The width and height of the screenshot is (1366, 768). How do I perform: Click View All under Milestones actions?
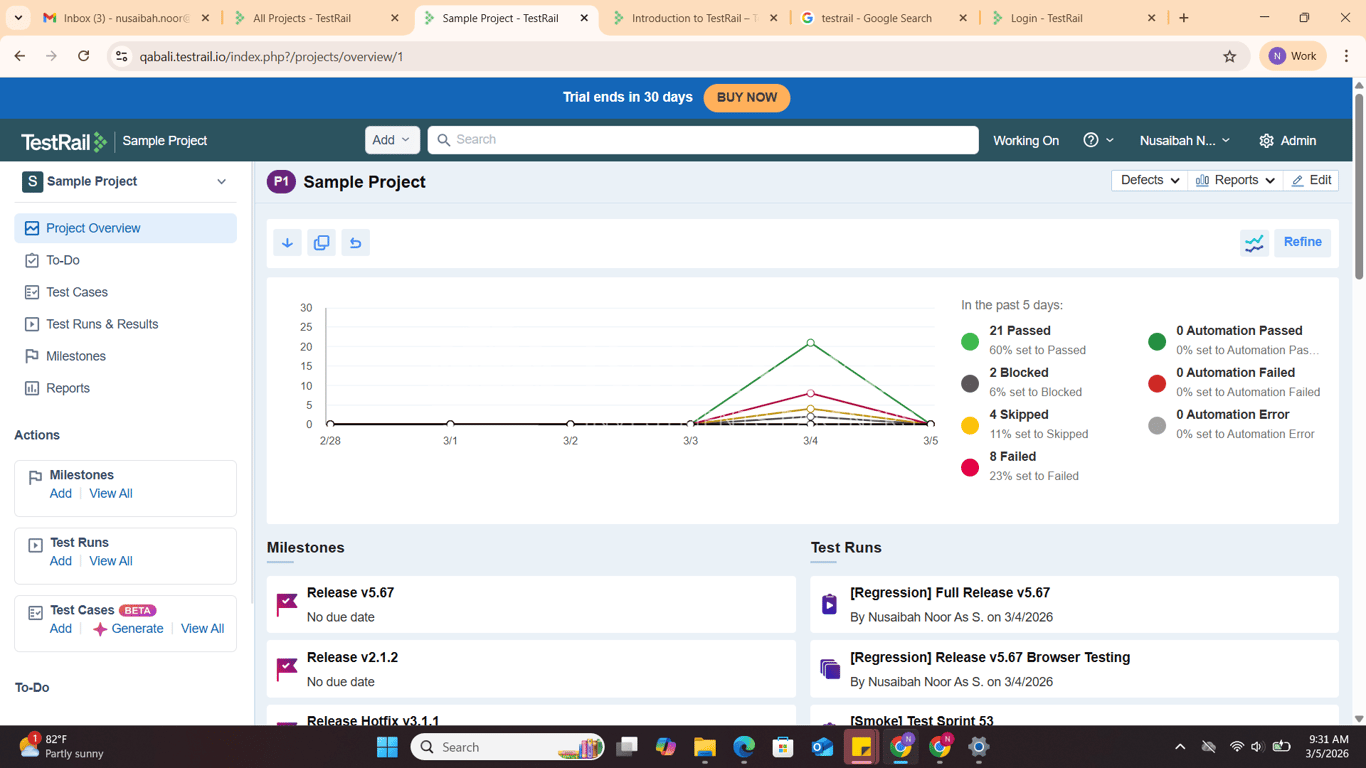(111, 494)
